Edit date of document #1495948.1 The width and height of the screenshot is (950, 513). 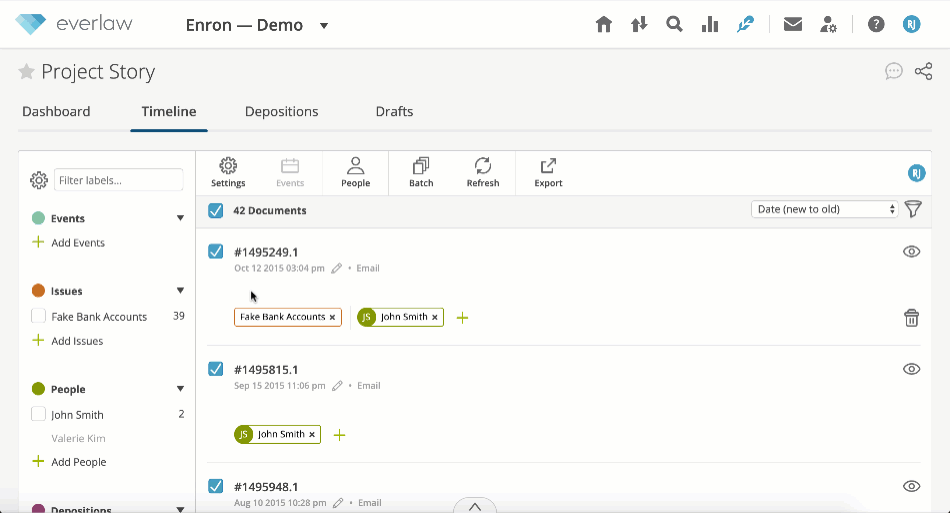(x=338, y=503)
